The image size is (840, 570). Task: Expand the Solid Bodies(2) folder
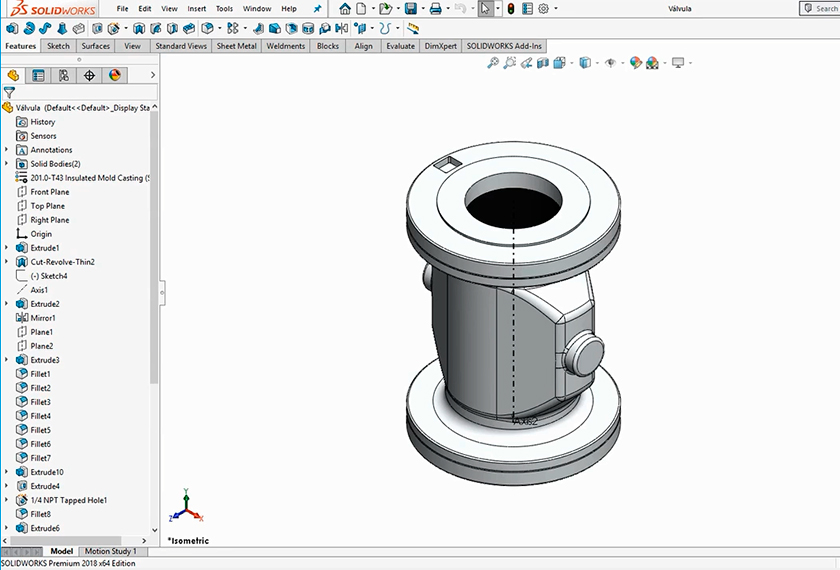coord(7,164)
